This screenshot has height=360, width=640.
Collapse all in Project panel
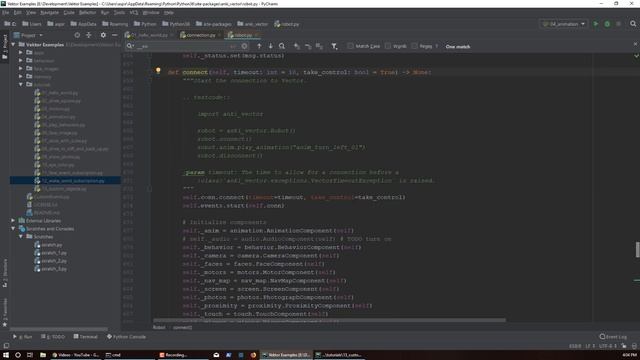89,36
